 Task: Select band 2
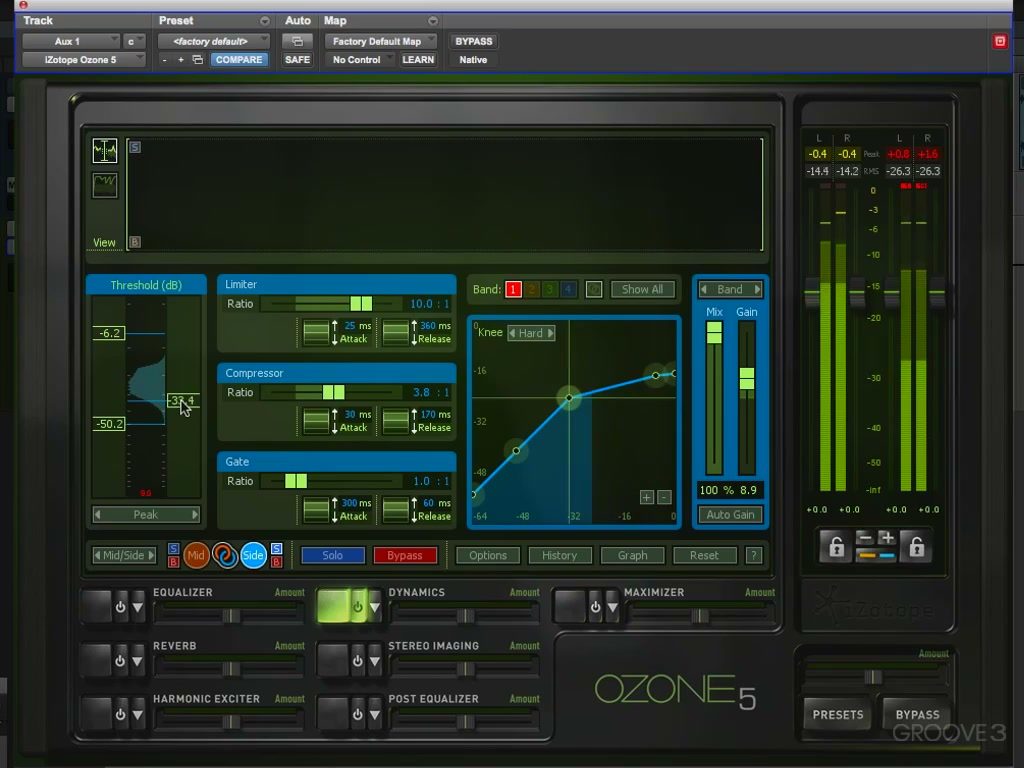point(532,289)
